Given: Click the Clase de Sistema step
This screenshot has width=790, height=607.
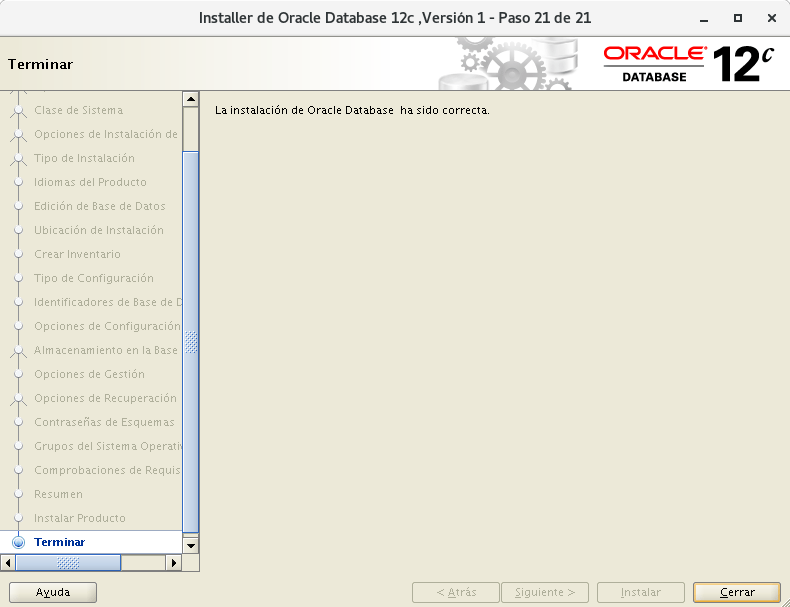Looking at the screenshot, I should [79, 110].
